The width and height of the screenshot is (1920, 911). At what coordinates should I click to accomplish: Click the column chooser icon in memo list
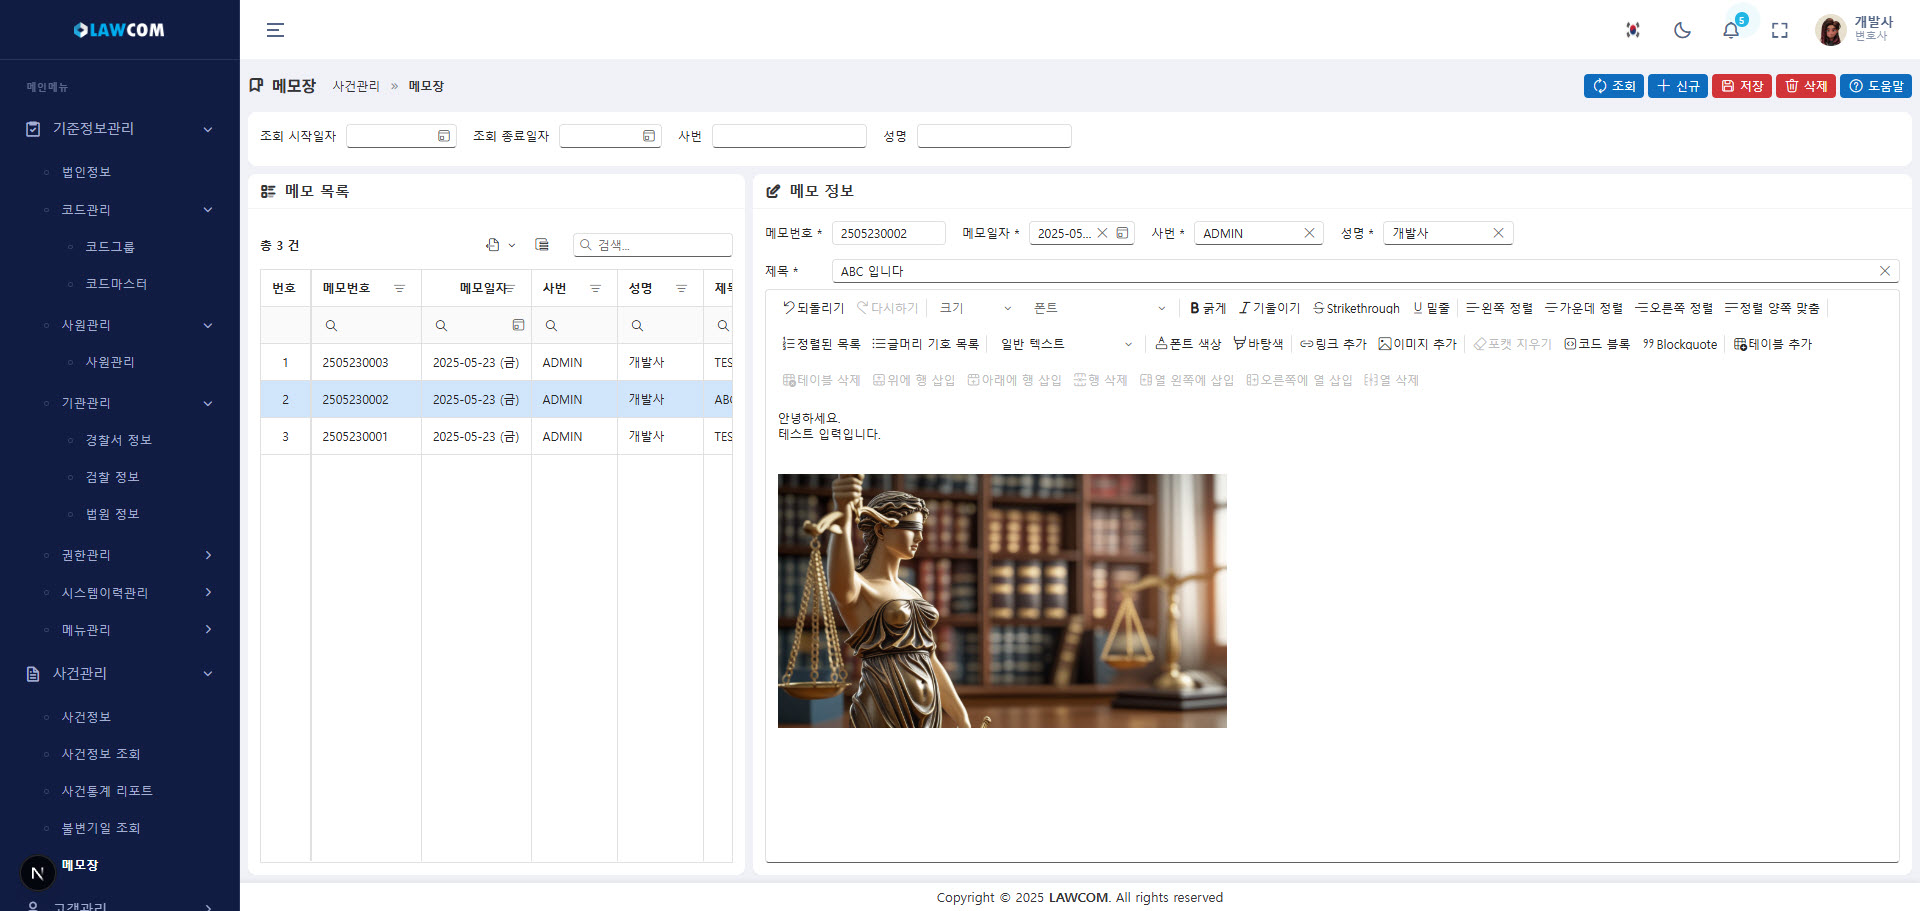[x=542, y=245]
